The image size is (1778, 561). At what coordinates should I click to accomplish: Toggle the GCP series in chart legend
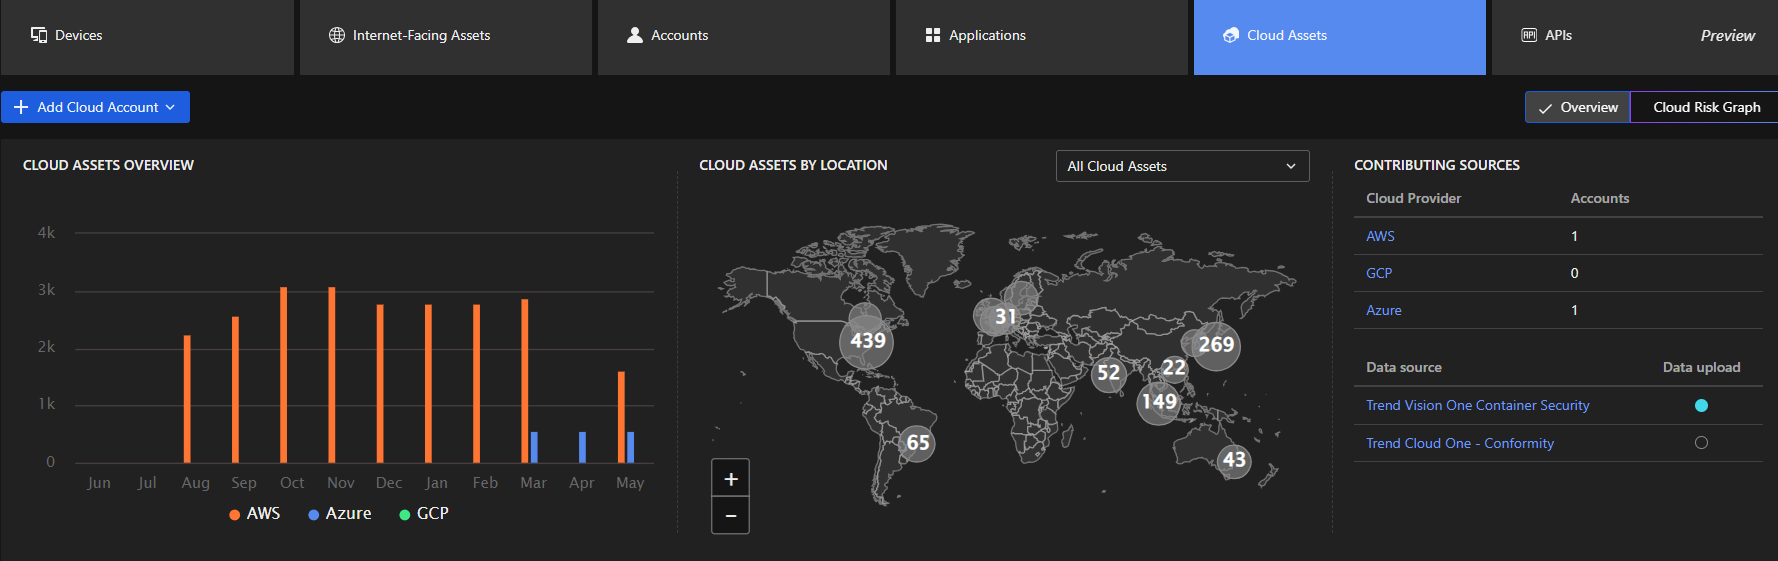424,514
